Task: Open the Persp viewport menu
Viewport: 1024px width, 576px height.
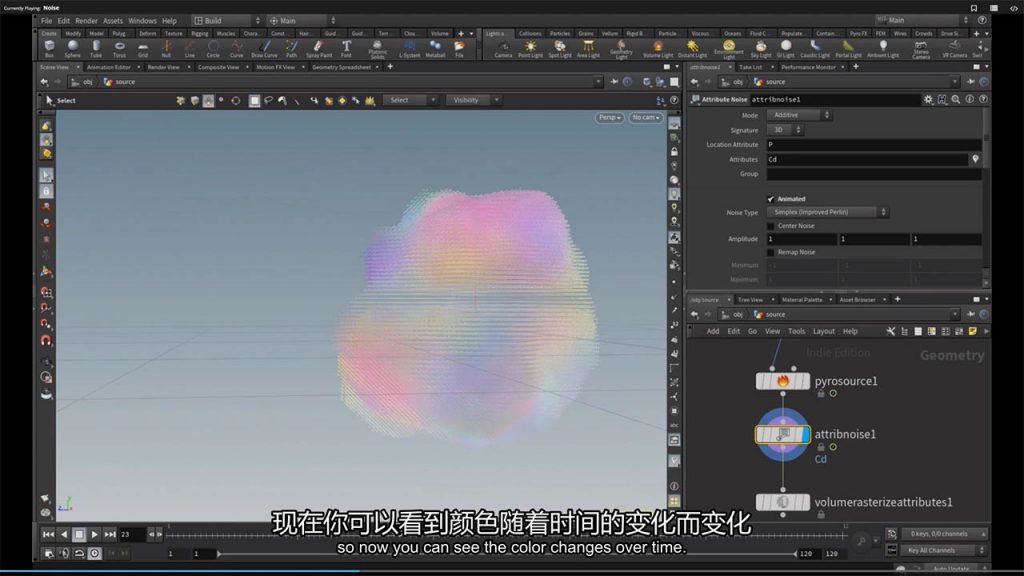Action: [609, 118]
